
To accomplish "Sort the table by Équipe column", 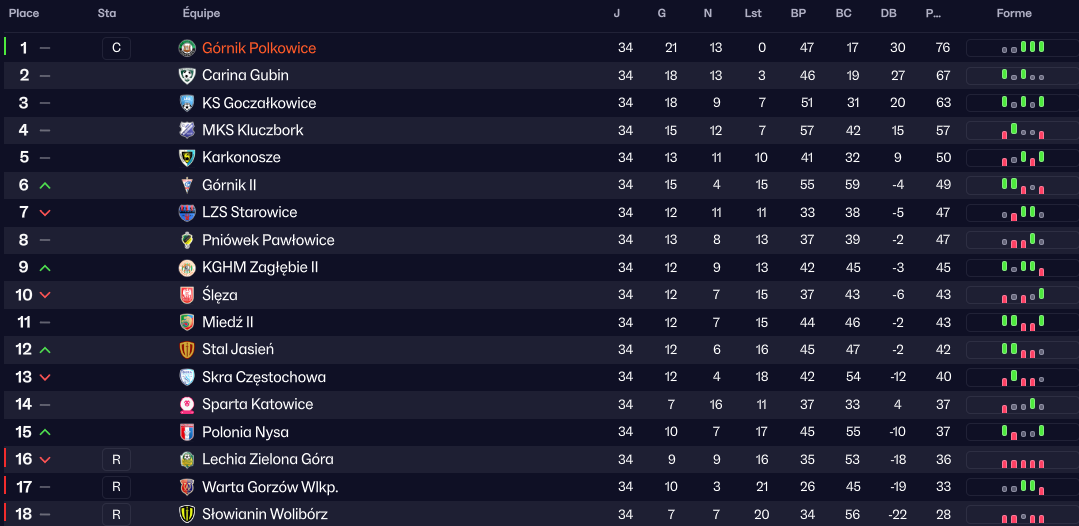I will pos(201,13).
